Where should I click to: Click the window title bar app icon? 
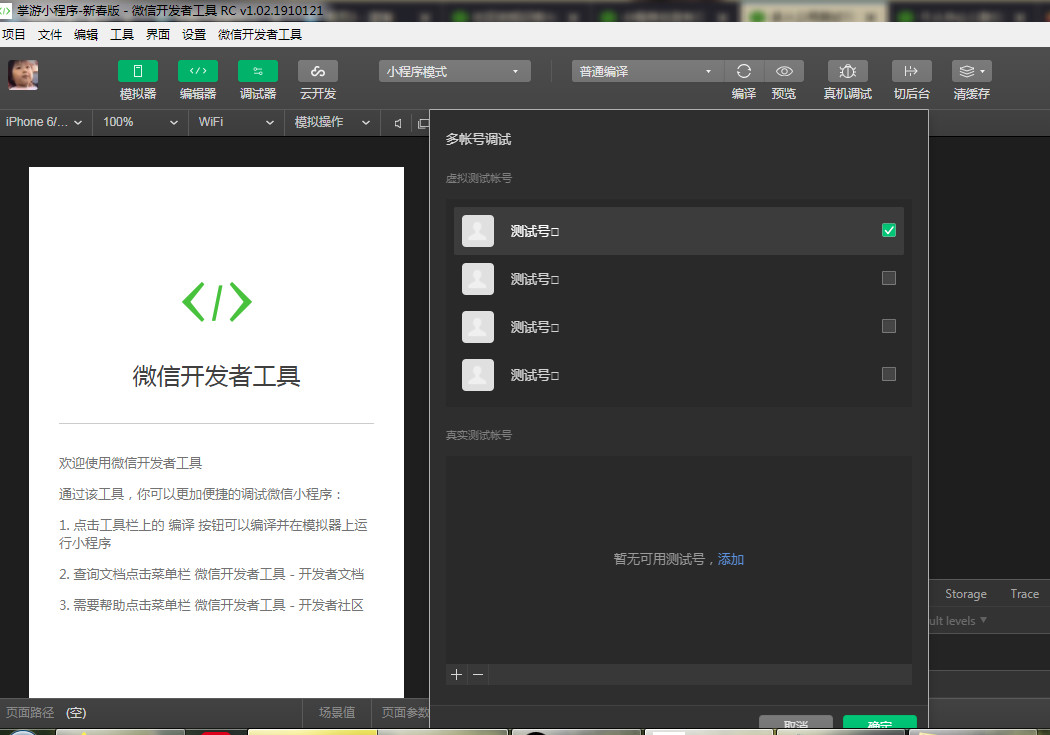click(x=5, y=10)
